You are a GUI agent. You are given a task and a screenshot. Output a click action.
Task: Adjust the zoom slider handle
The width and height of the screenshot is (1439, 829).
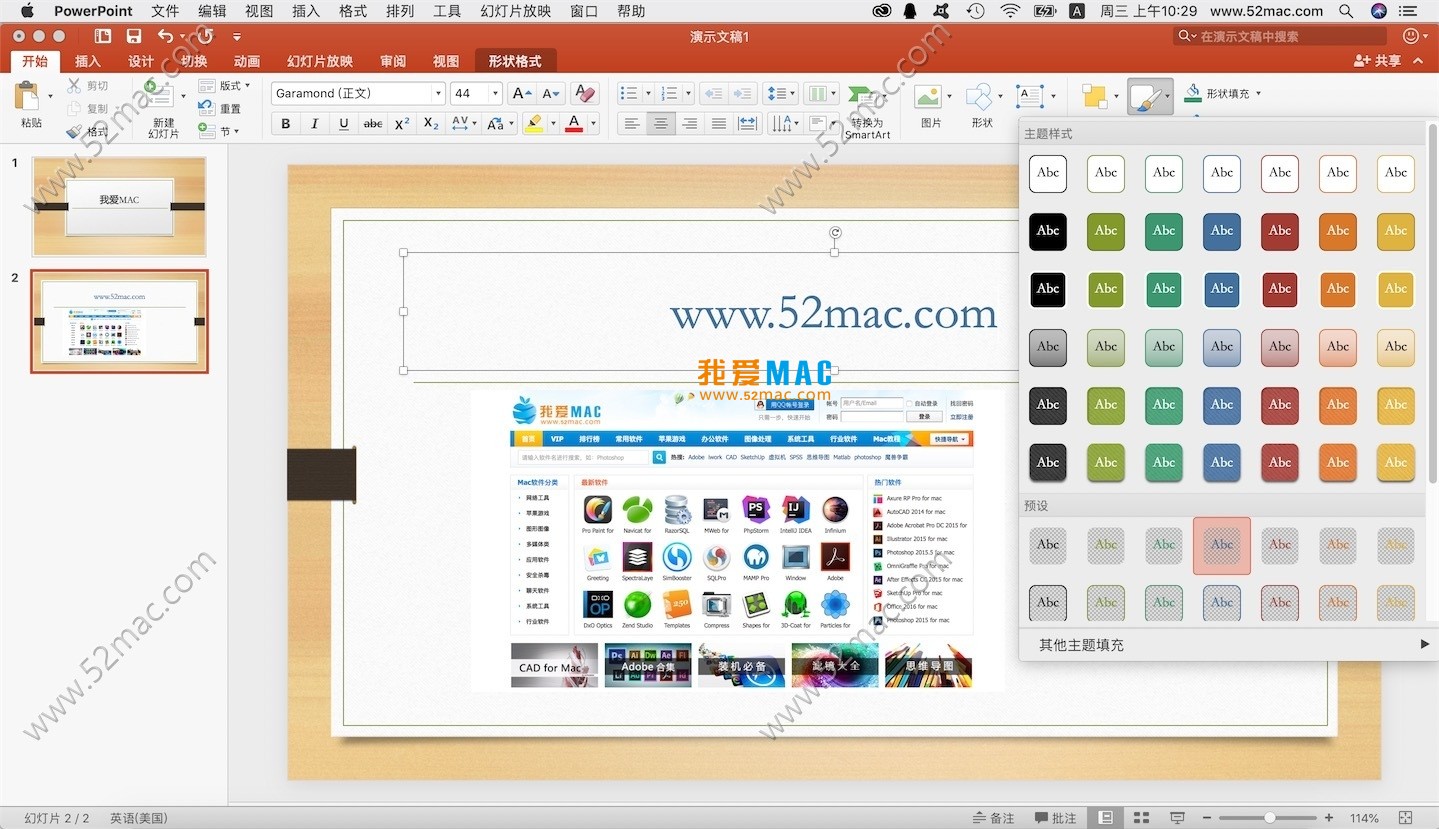[x=1269, y=818]
